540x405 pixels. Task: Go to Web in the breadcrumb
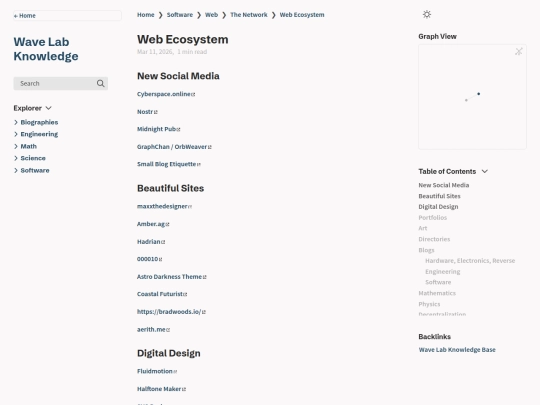pyautogui.click(x=211, y=15)
